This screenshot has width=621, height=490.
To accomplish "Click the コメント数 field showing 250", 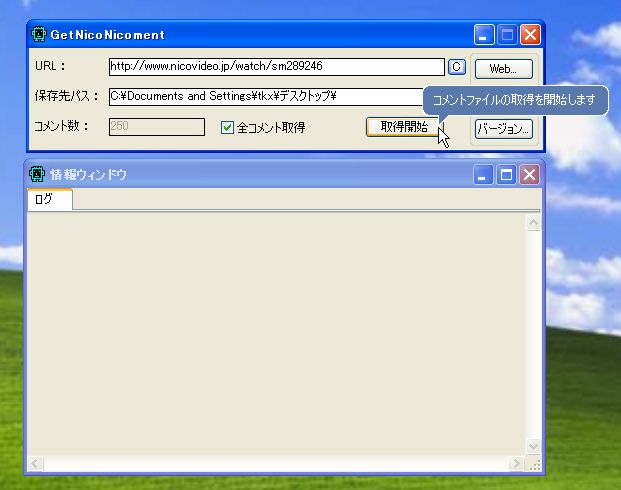I will (x=157, y=127).
